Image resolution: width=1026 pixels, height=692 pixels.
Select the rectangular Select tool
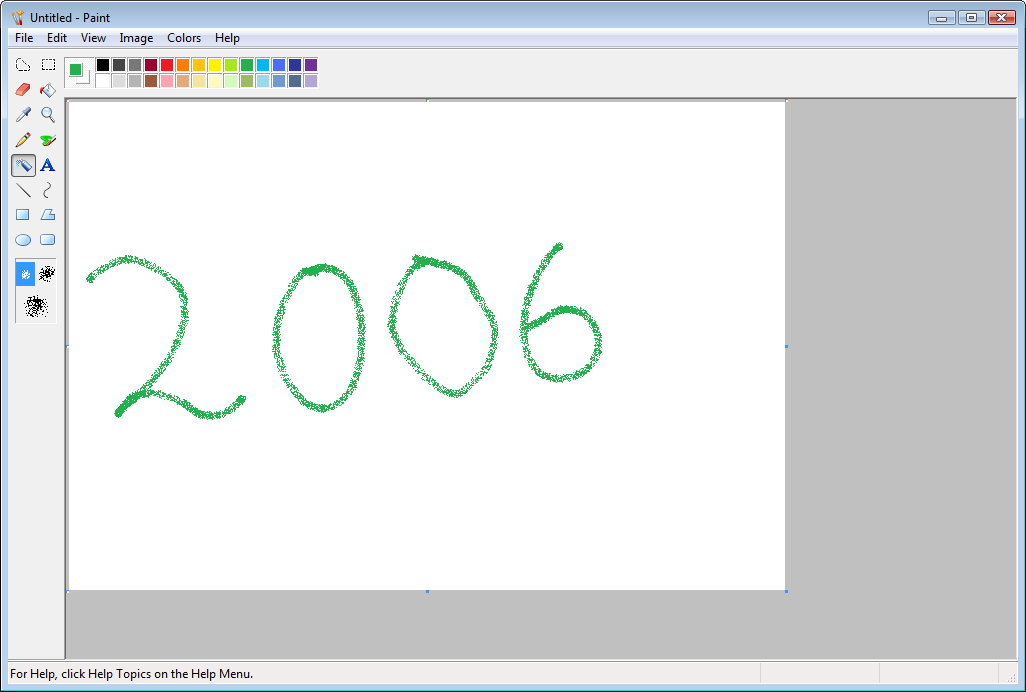(47, 64)
